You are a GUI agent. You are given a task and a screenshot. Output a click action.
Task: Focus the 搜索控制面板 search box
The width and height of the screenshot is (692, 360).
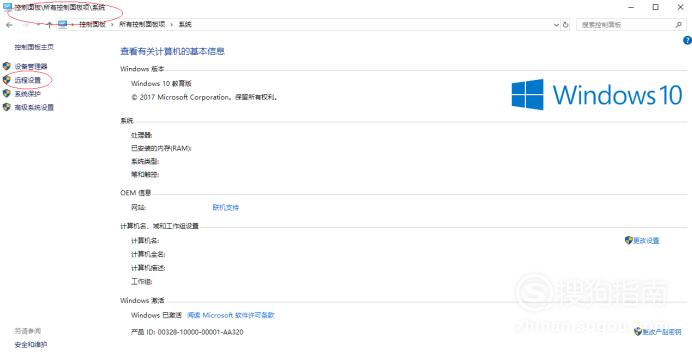pos(631,25)
